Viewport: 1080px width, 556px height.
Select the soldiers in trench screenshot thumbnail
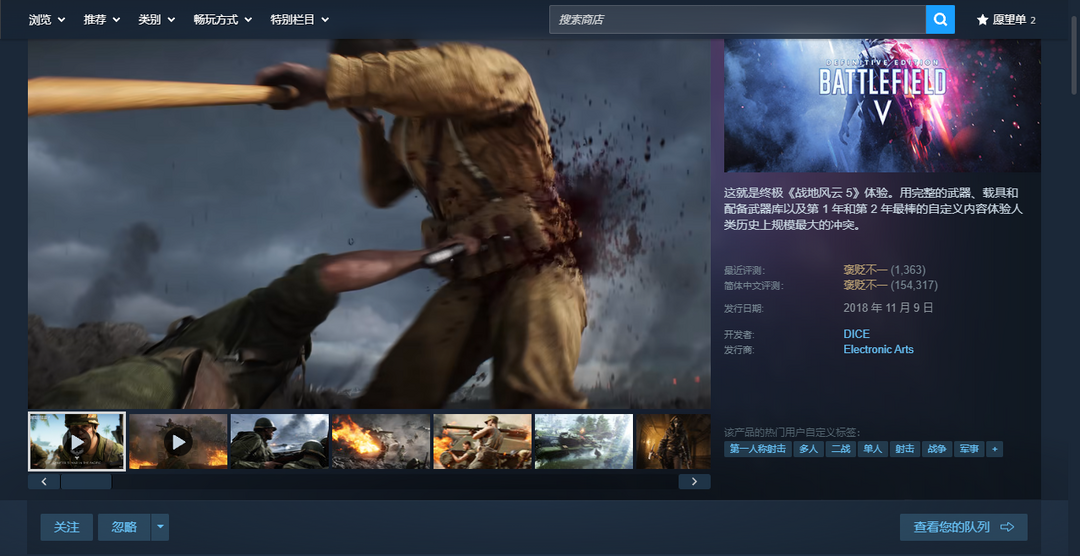[x=280, y=442]
